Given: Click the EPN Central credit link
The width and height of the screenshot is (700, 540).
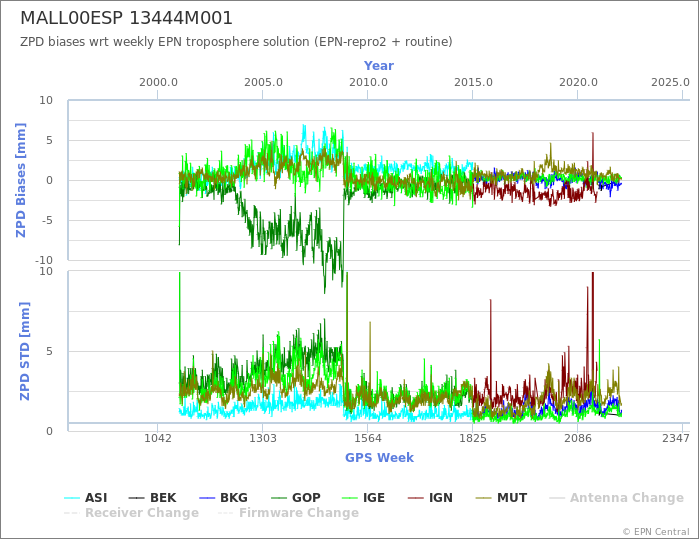Looking at the screenshot, I should click(656, 532).
